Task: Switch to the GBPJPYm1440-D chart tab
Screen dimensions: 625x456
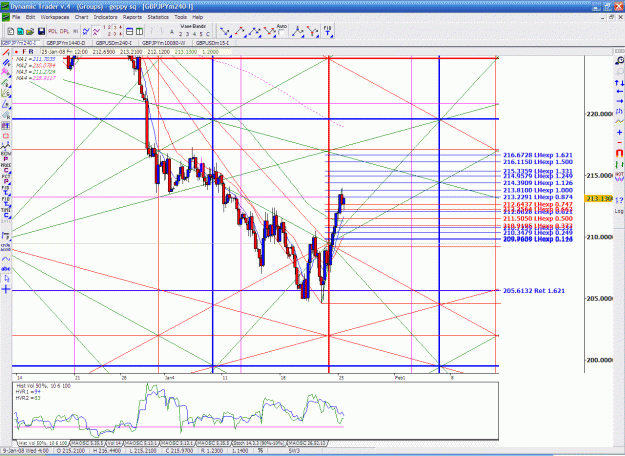Action: click(x=66, y=43)
